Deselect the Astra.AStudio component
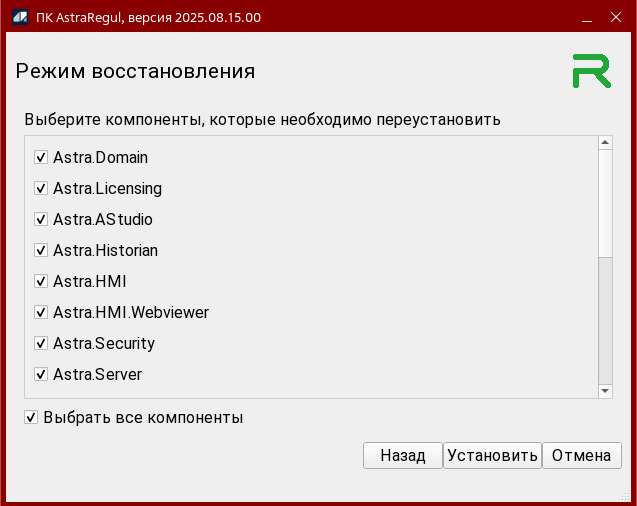637x506 pixels. [x=41, y=220]
